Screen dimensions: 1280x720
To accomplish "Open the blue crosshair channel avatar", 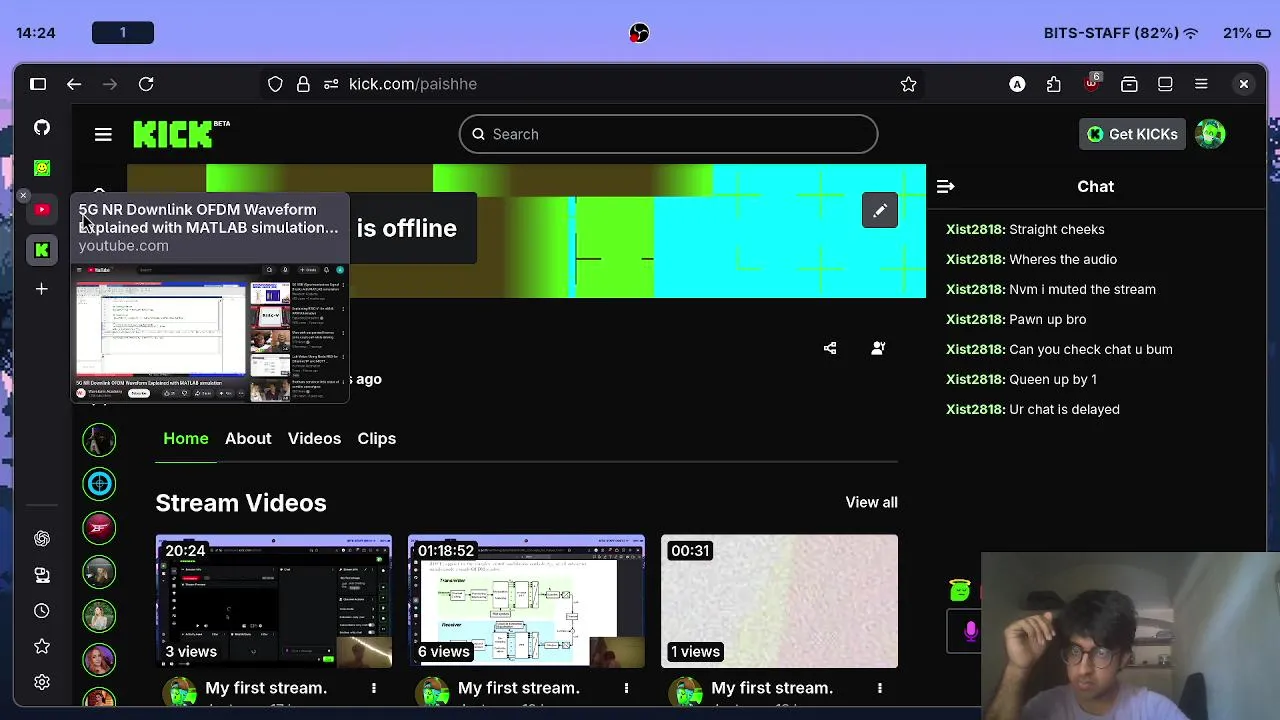I will (x=99, y=484).
